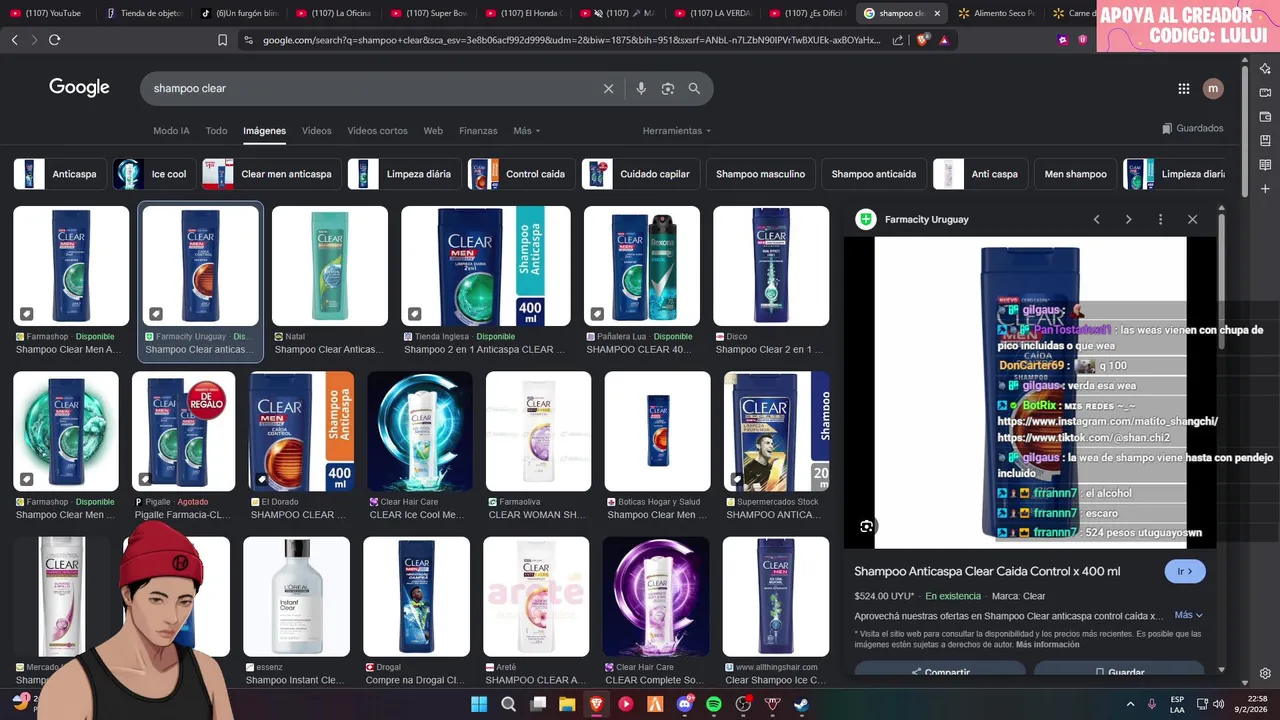Filter by the Men shampoo chip
Screen dimensions: 1280x720
(1075, 174)
